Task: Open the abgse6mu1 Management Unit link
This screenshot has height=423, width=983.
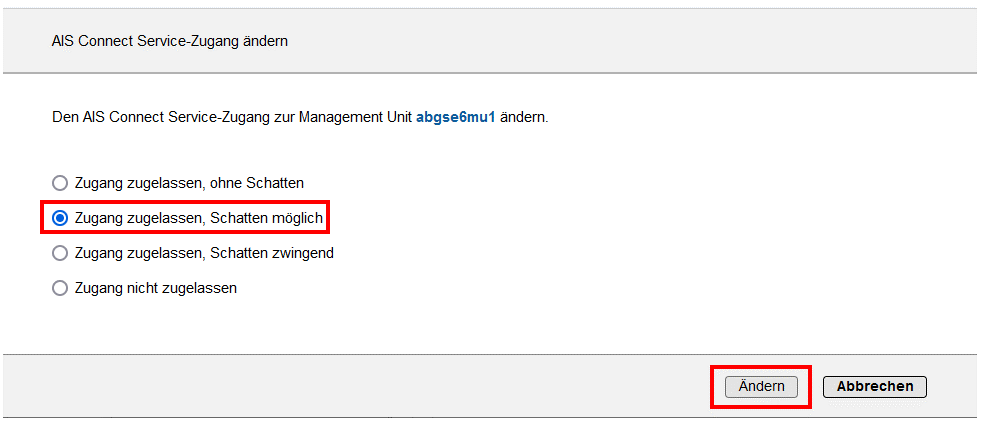Action: click(455, 117)
